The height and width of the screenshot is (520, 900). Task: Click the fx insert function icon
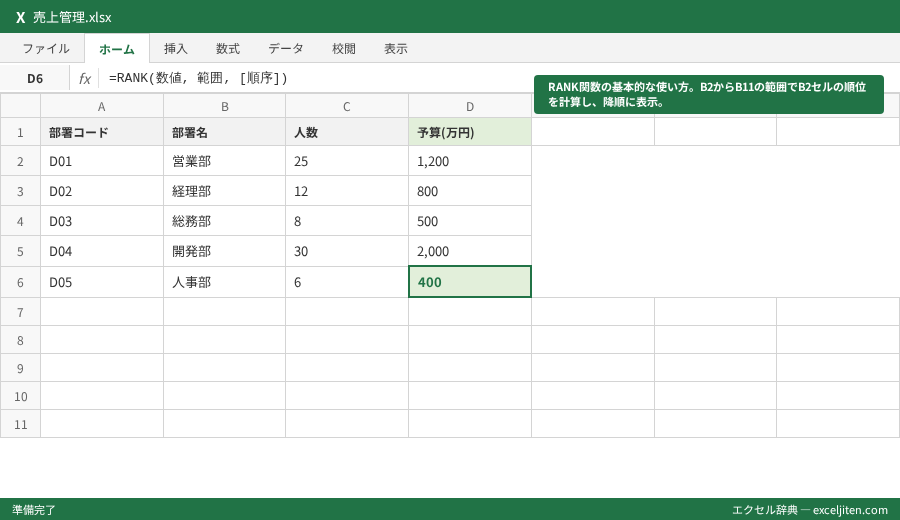pos(84,78)
